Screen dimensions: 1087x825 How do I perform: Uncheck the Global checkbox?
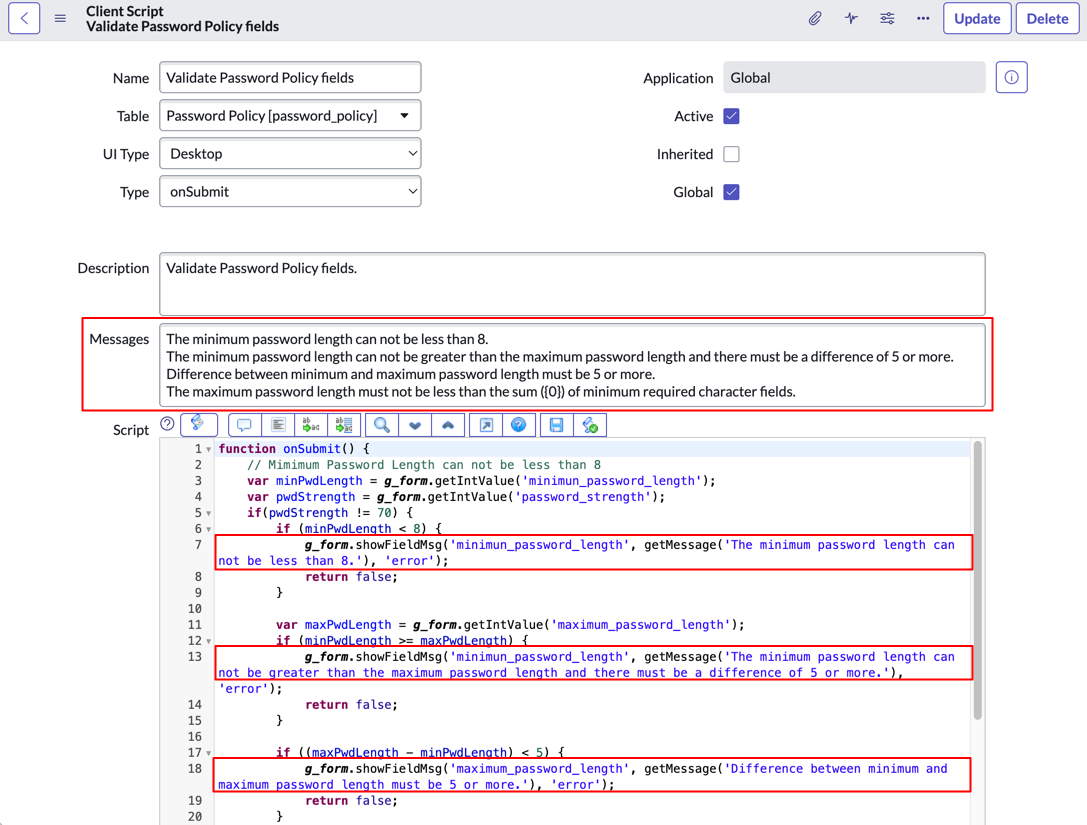pyautogui.click(x=731, y=192)
